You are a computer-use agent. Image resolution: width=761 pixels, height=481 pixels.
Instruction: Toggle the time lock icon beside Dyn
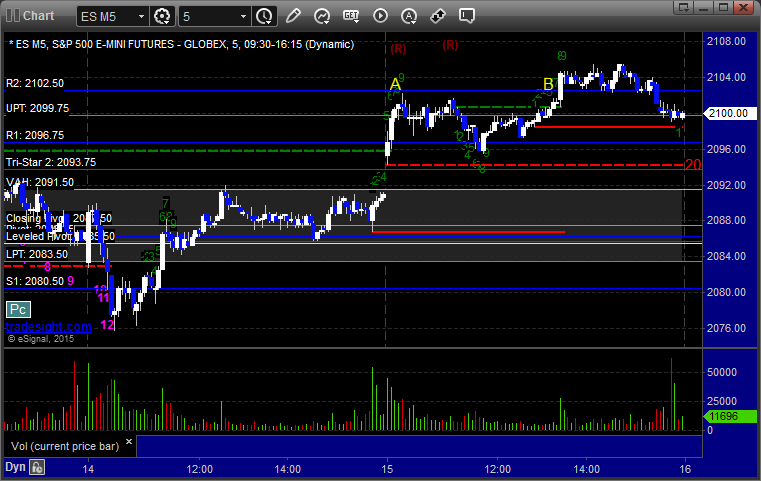(37, 467)
